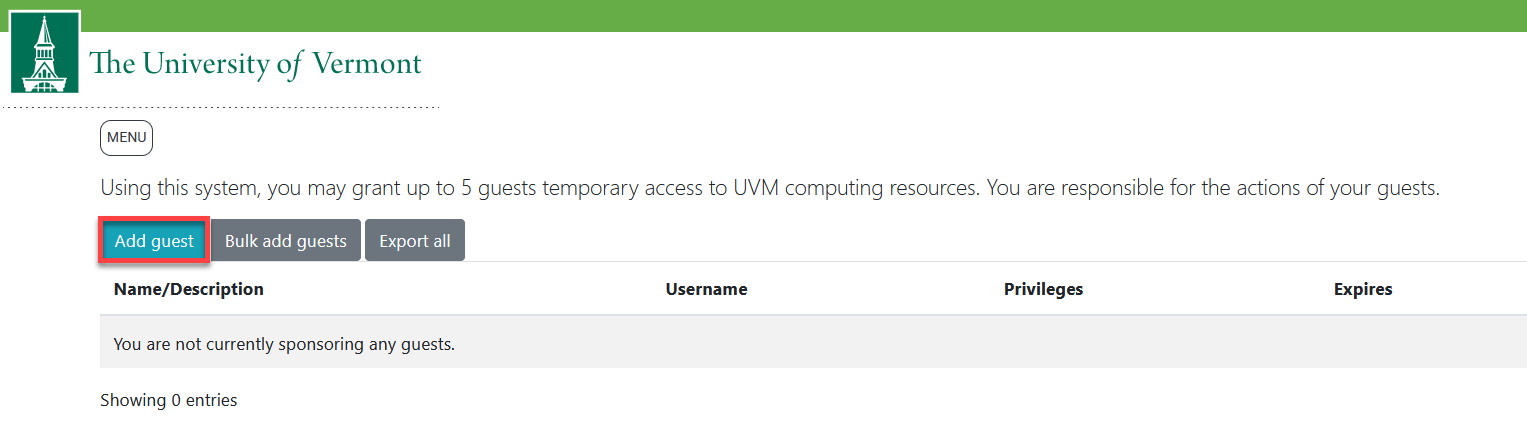Click the Add guest button
Screen dimensions: 1527x439
coord(154,241)
